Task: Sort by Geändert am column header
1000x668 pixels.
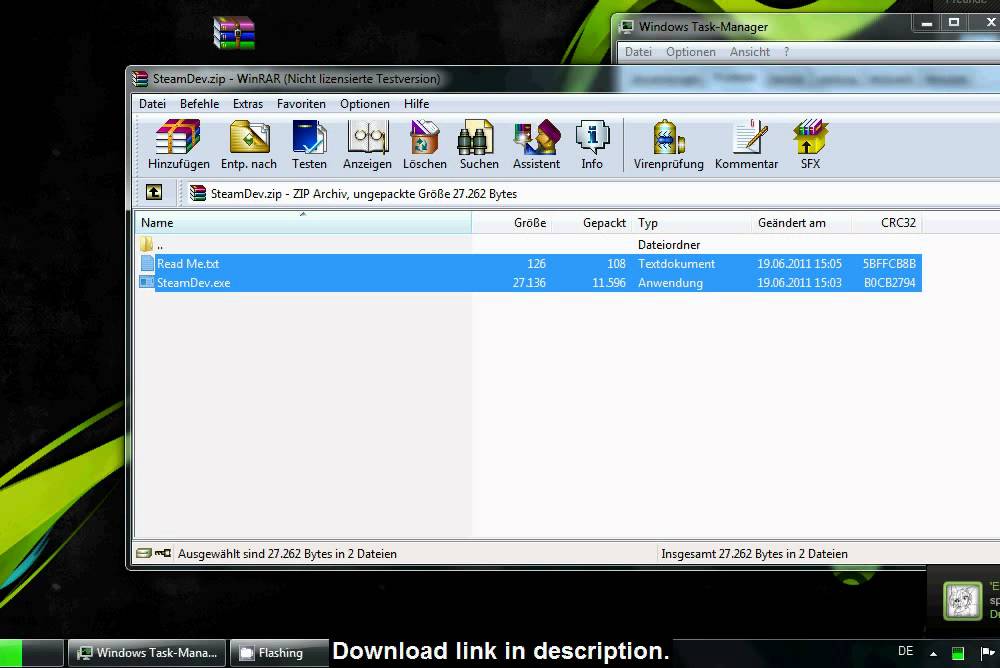Action: tap(801, 223)
